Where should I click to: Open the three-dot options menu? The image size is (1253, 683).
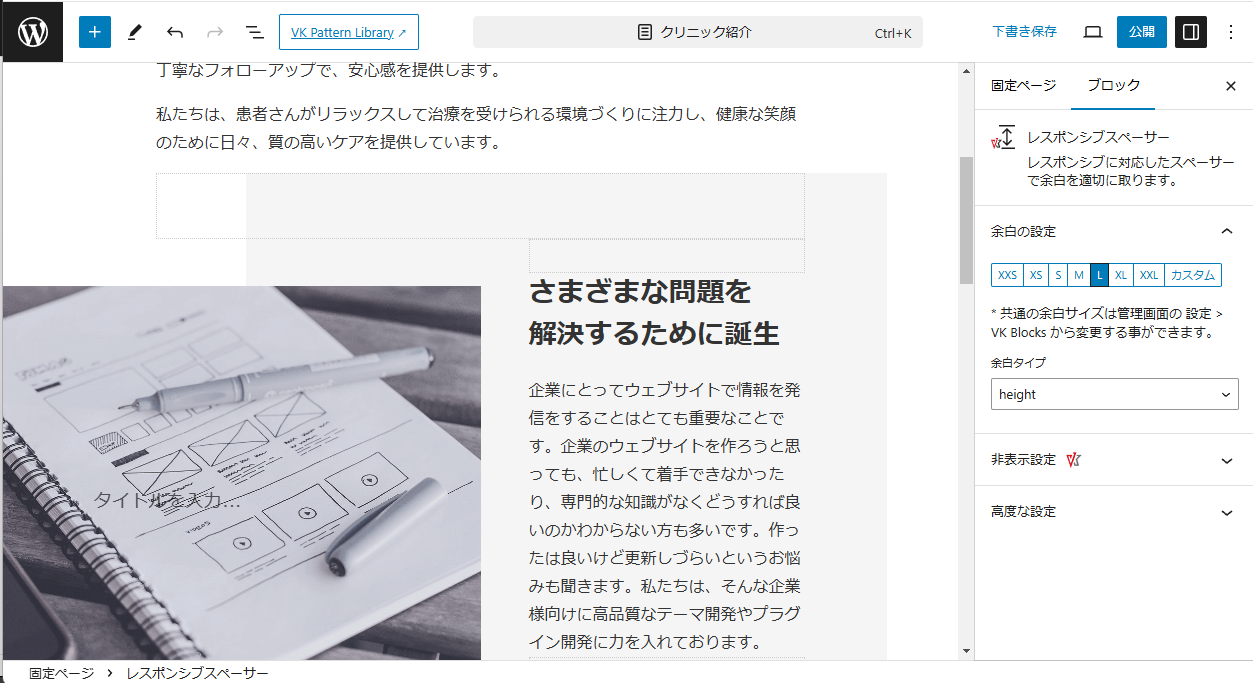(x=1231, y=32)
